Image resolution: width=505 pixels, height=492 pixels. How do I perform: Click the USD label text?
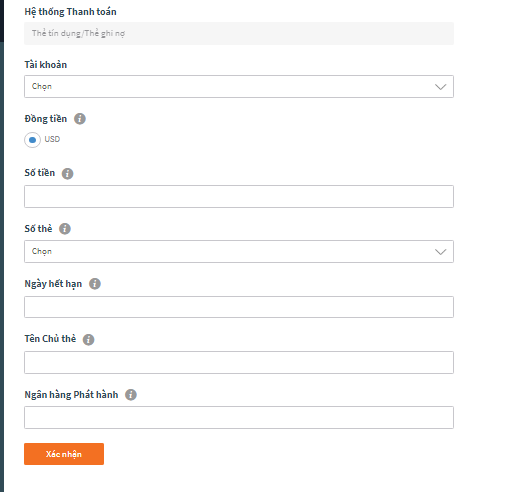click(x=52, y=139)
